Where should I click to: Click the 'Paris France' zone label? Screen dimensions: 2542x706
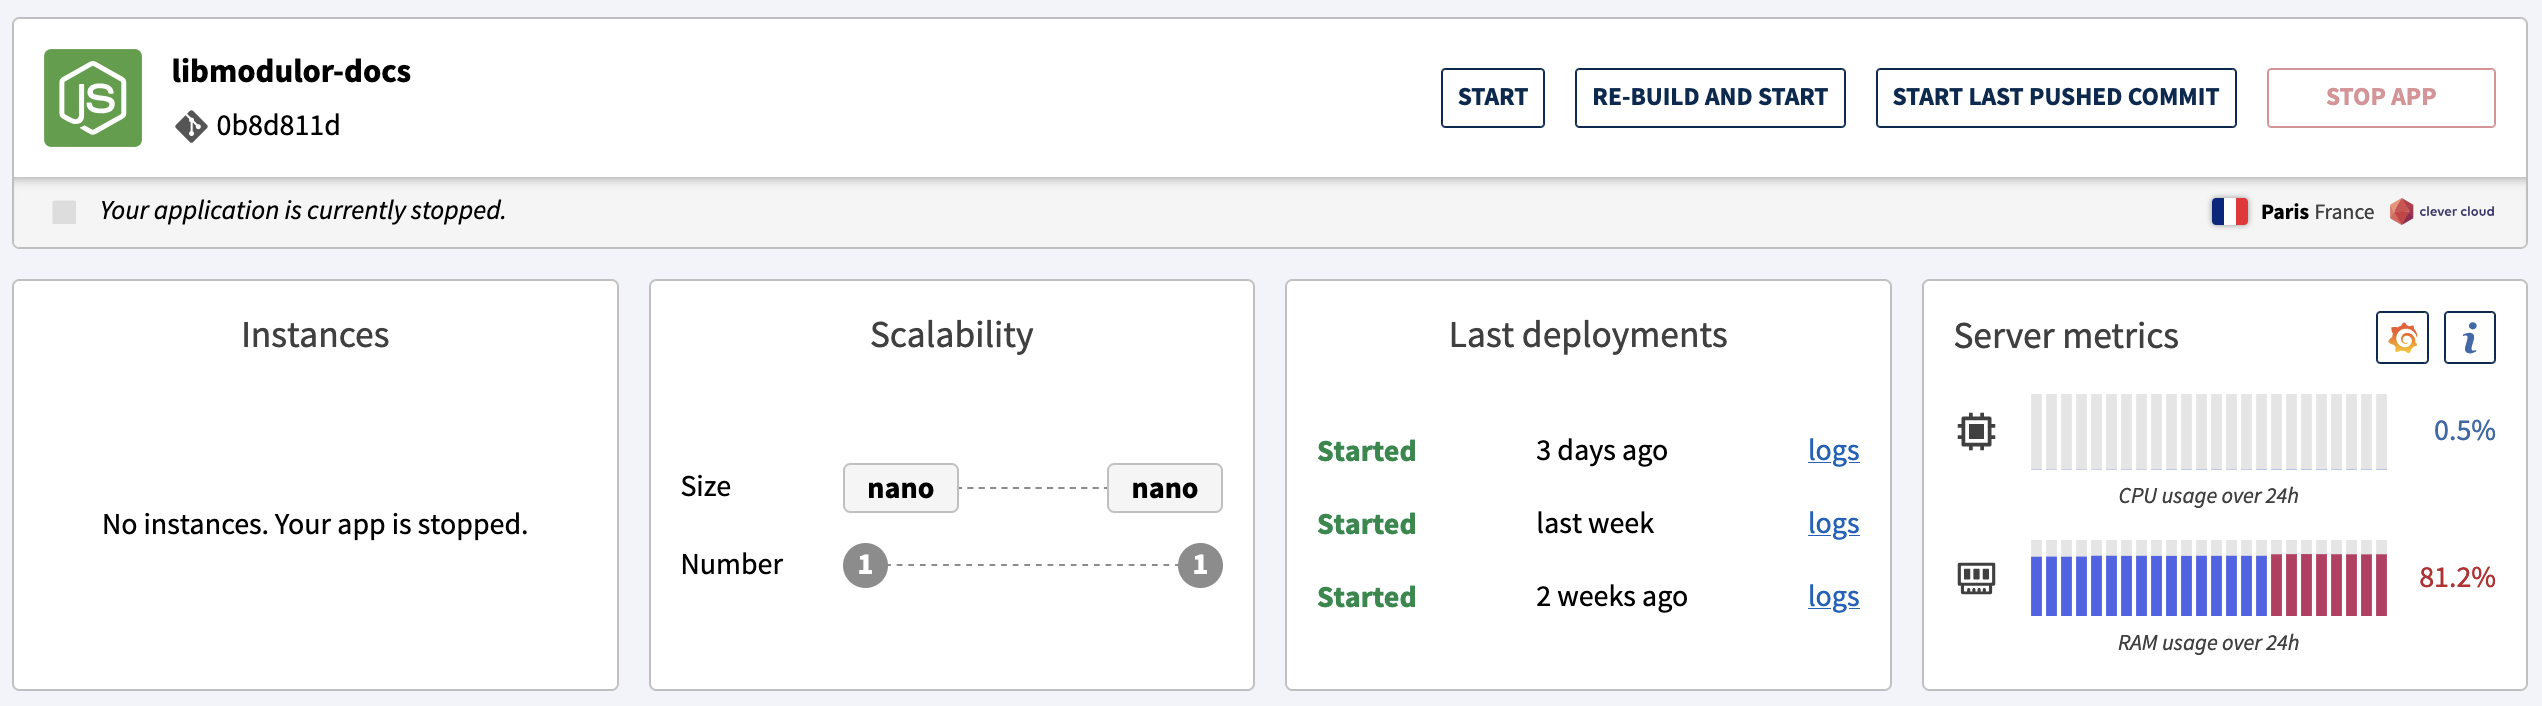(x=2317, y=212)
